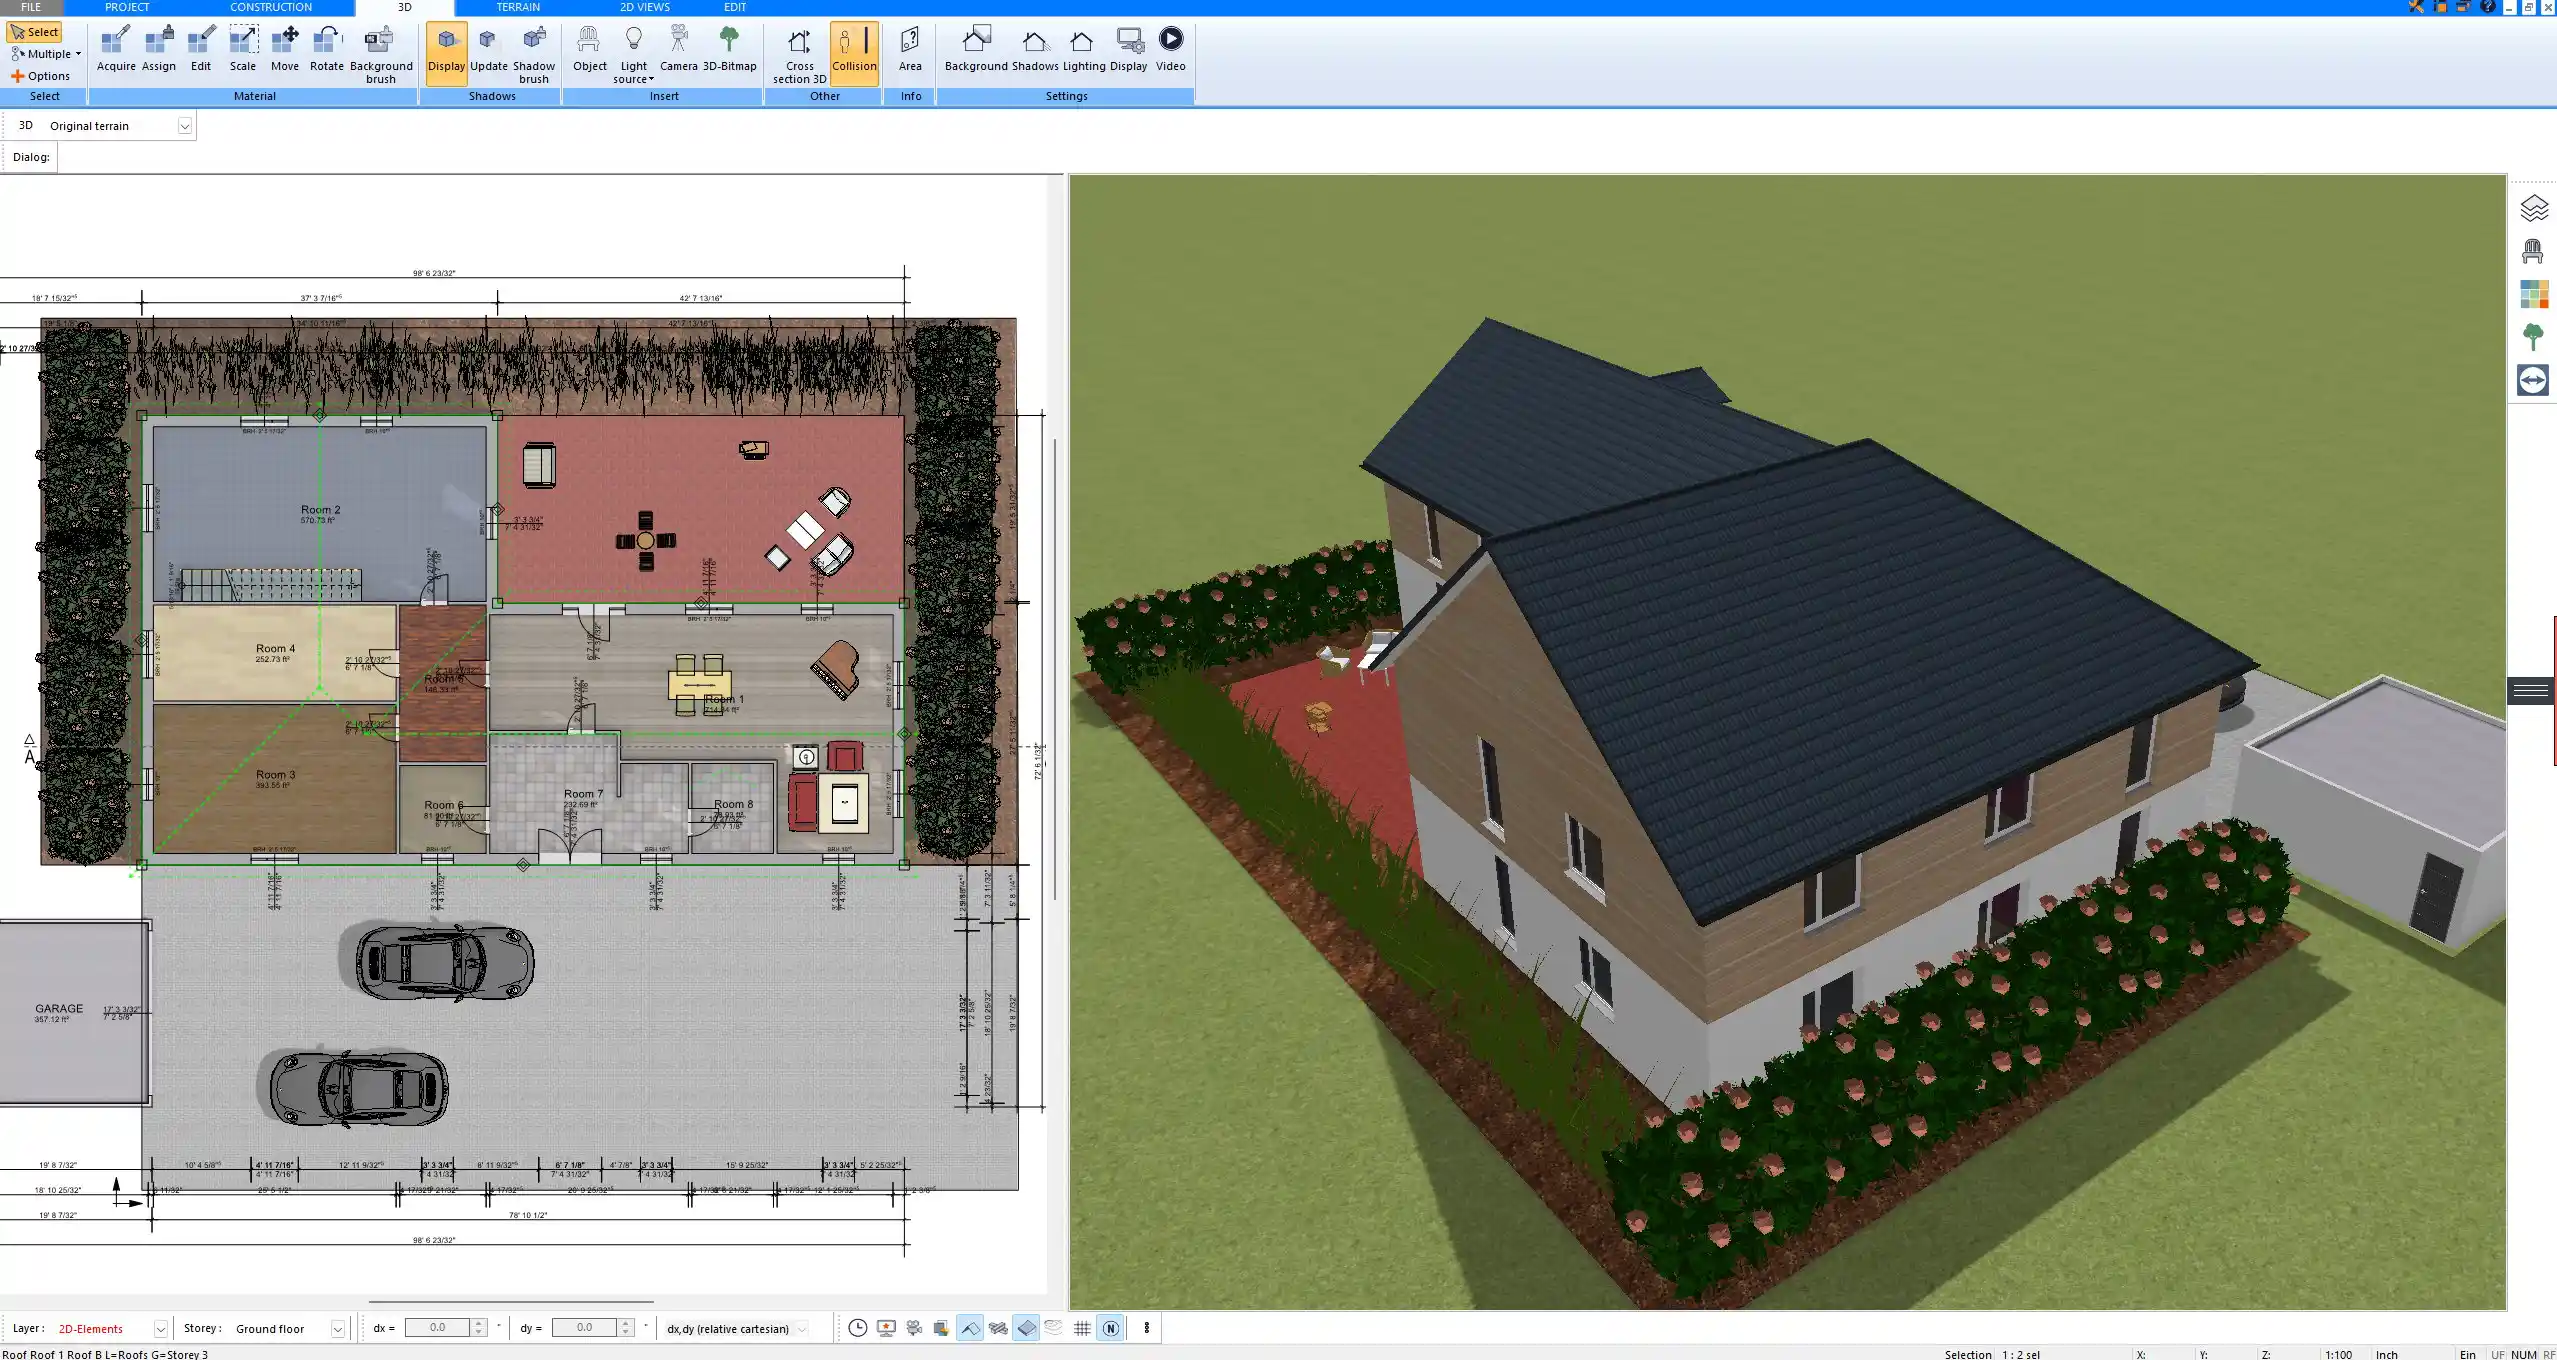Click the dy input field
Image resolution: width=2557 pixels, height=1360 pixels.
(585, 1328)
